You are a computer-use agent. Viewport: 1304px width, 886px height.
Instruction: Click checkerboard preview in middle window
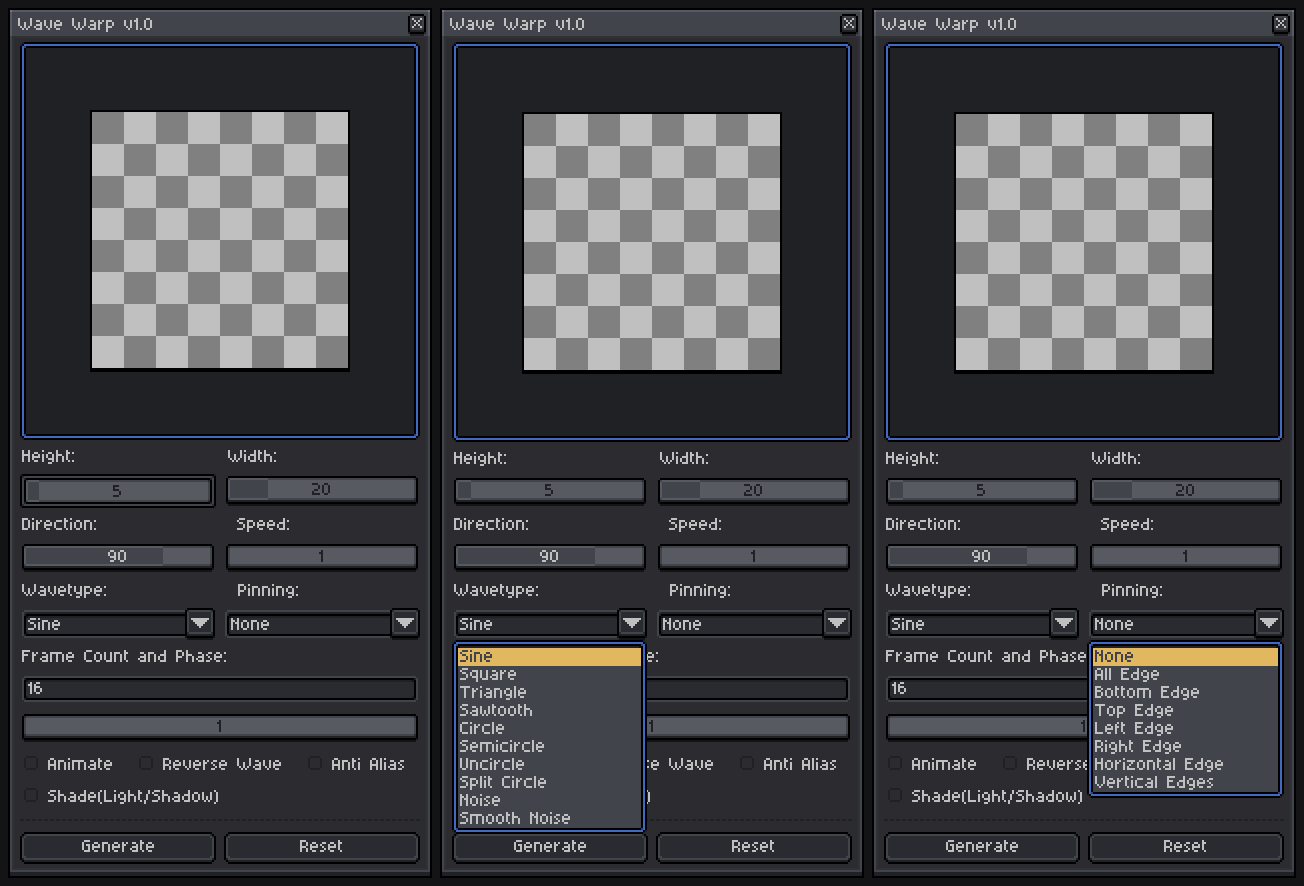[x=652, y=242]
